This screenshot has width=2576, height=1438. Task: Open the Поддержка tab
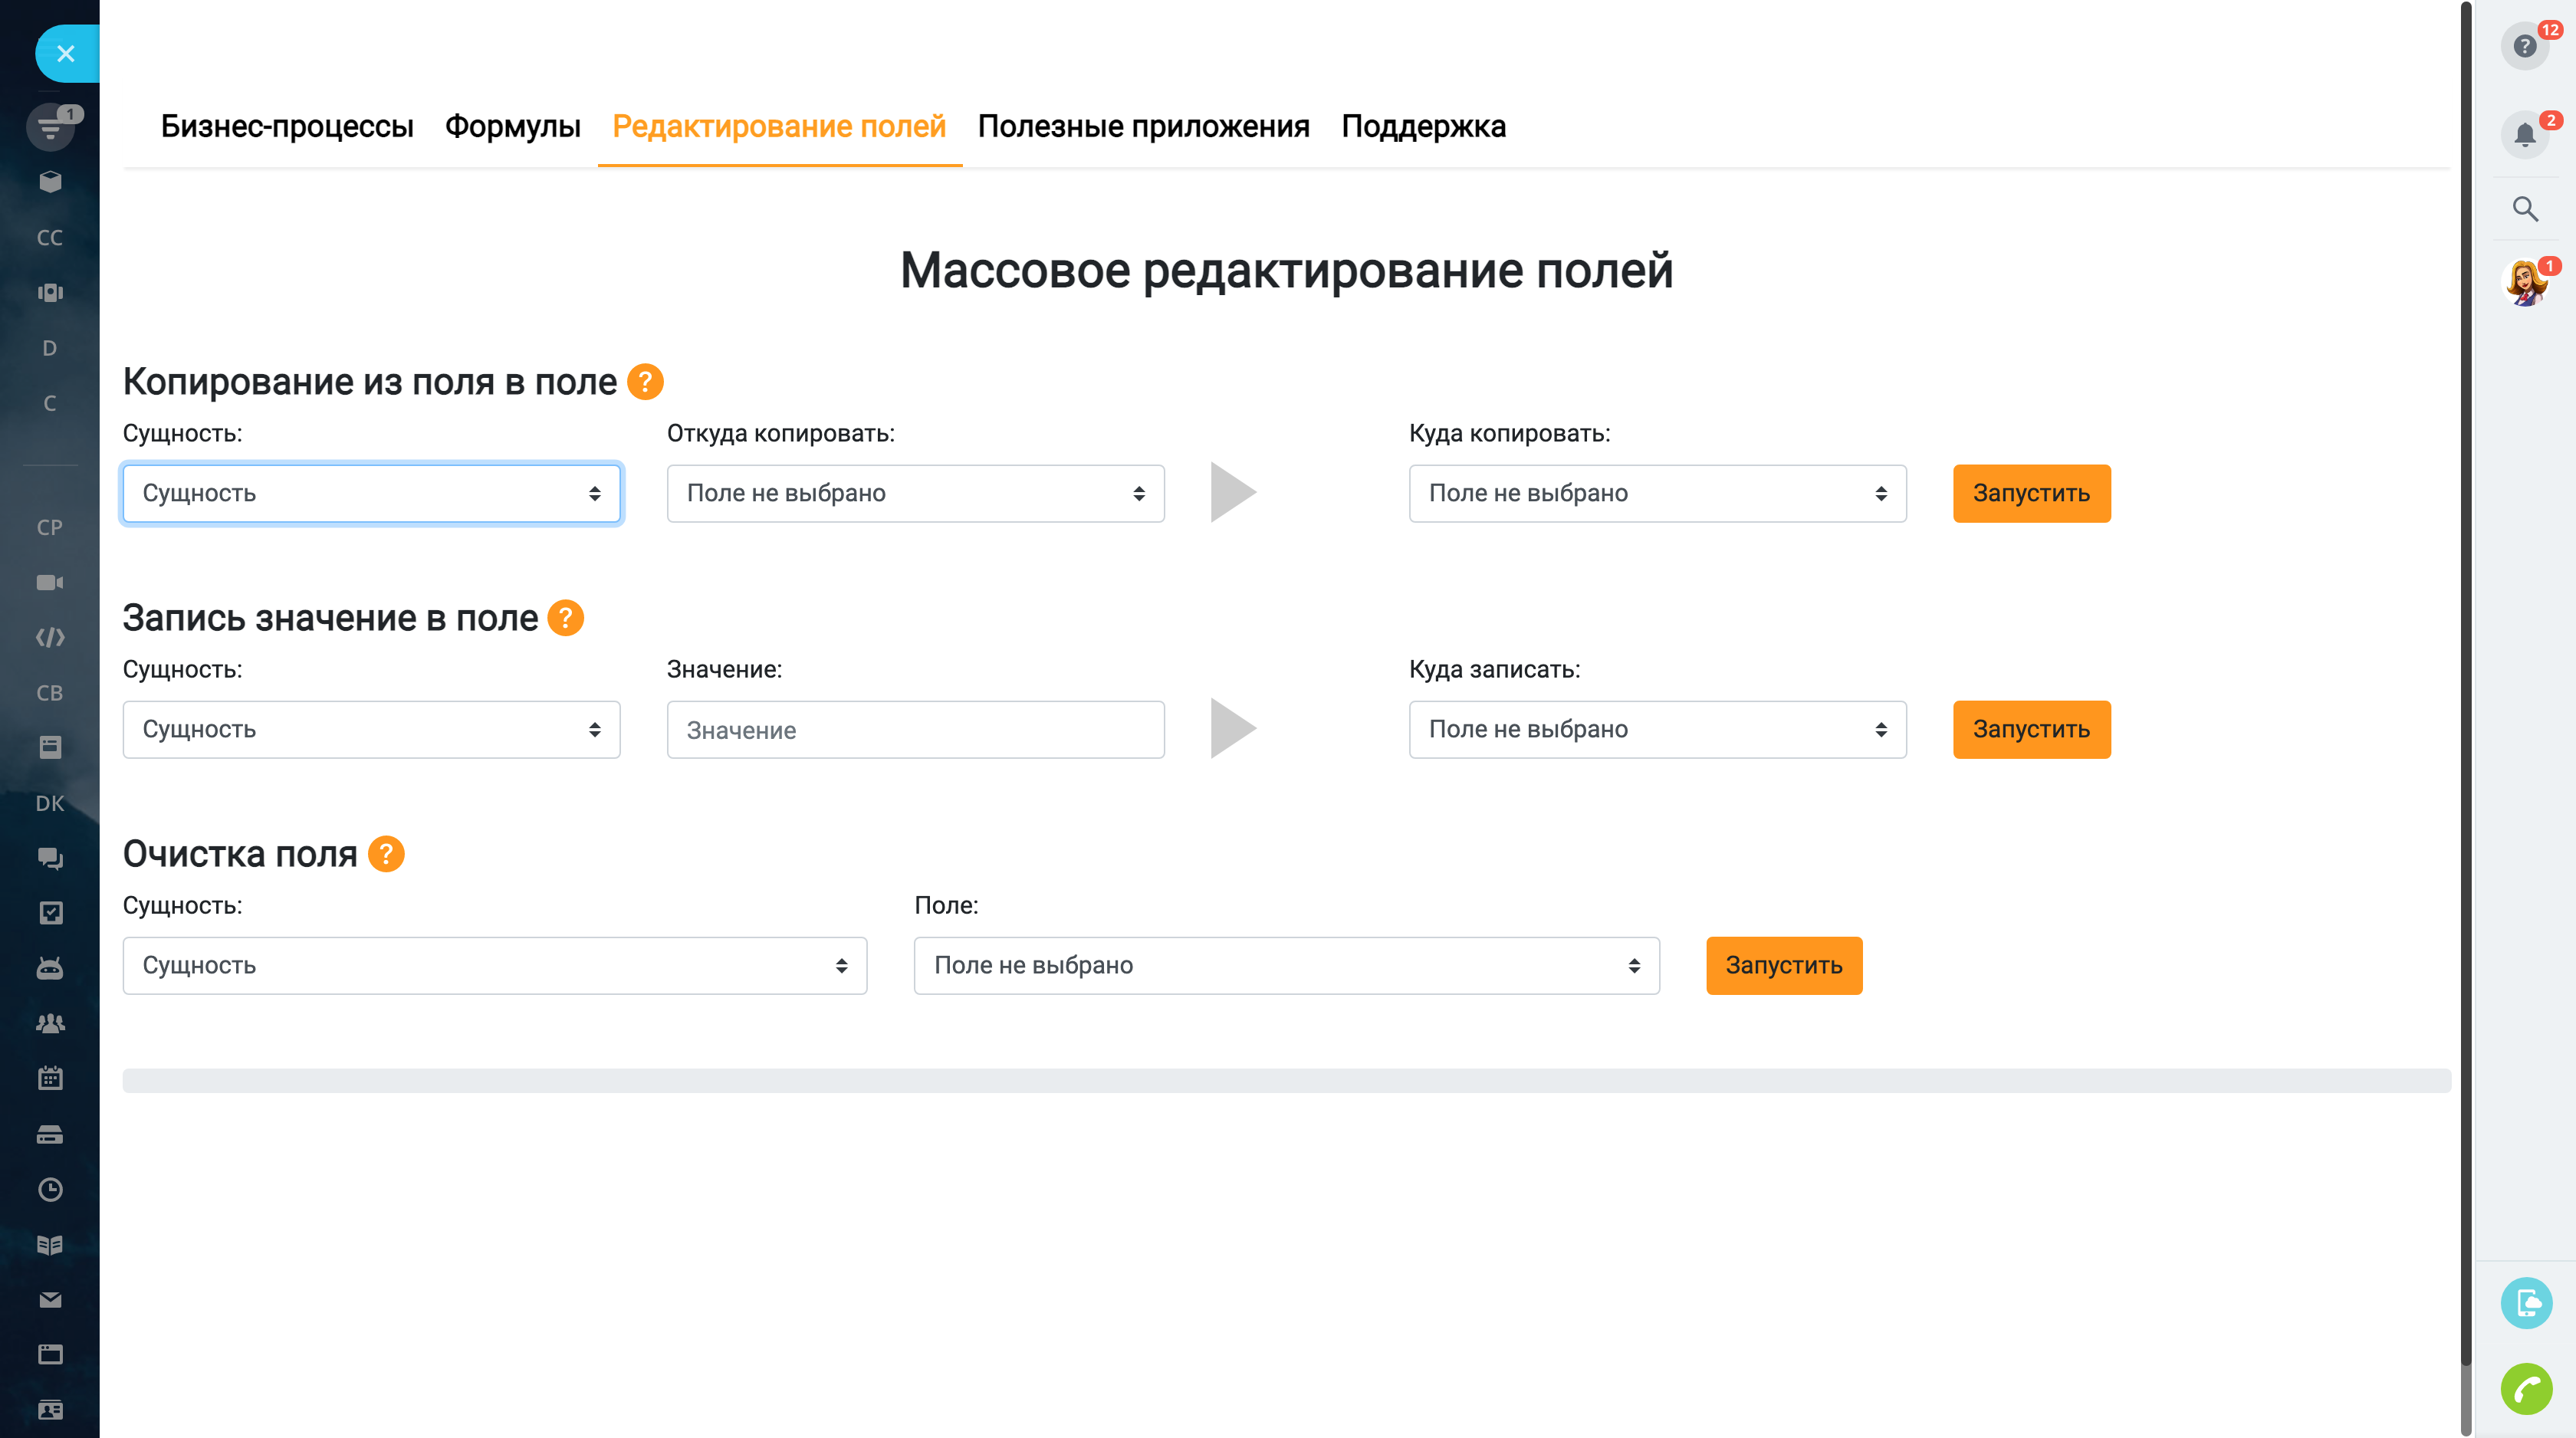point(1425,127)
